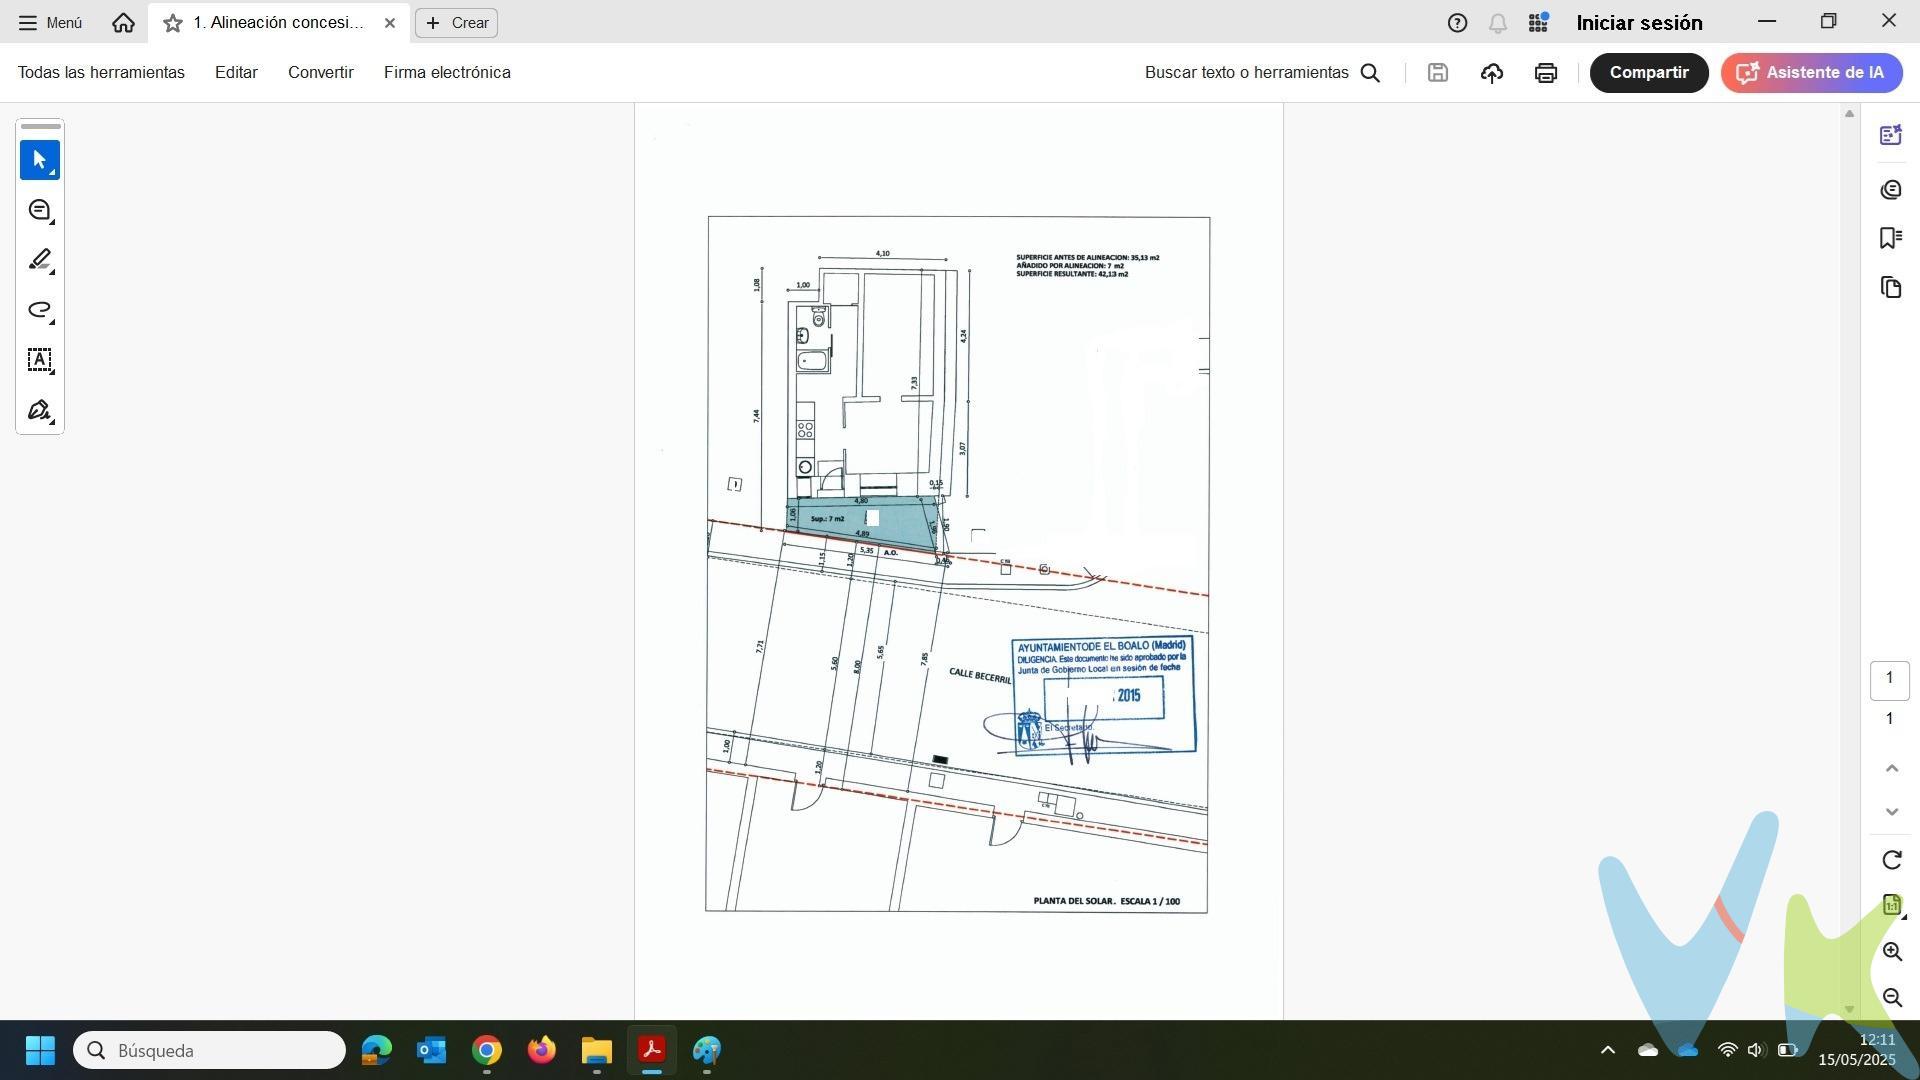This screenshot has height=1080, width=1920.
Task: Open Todas las herramientas
Action: tap(101, 73)
